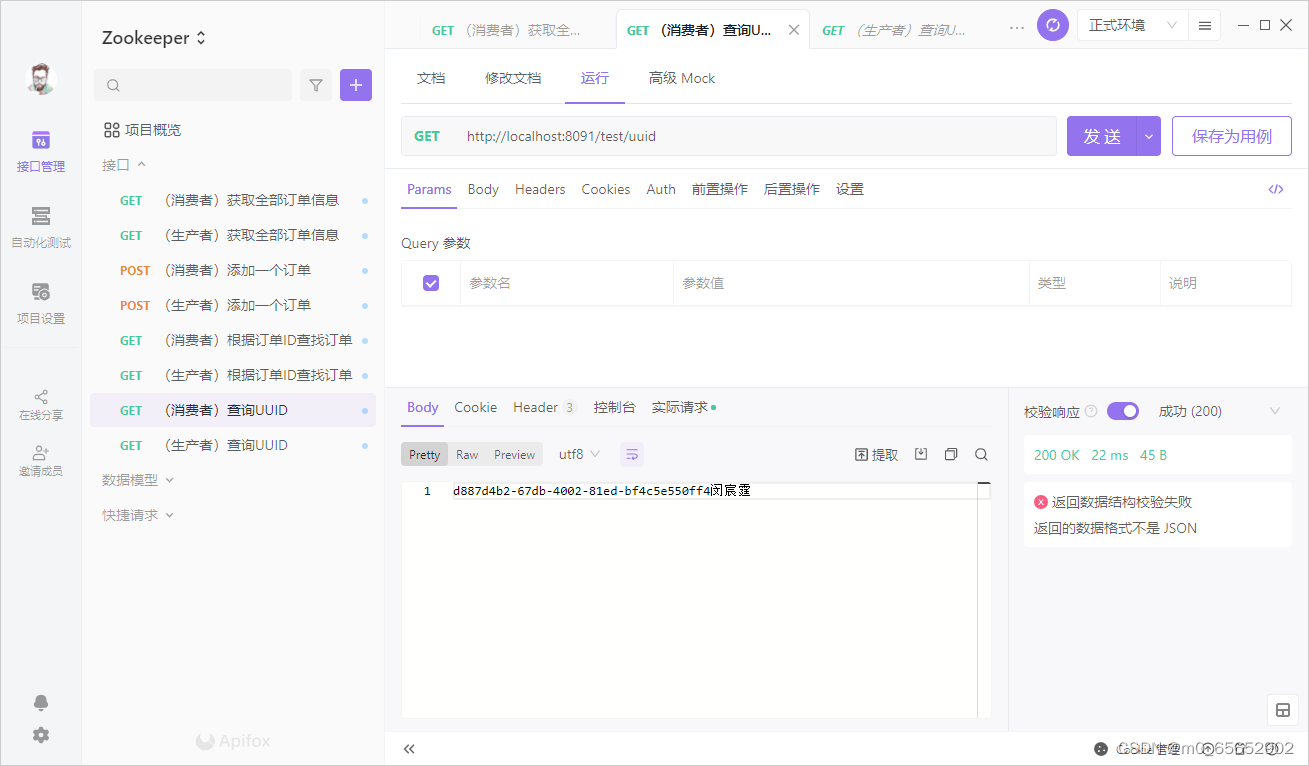Click 提取 extract button
This screenshot has height=766, width=1309.
[877, 454]
